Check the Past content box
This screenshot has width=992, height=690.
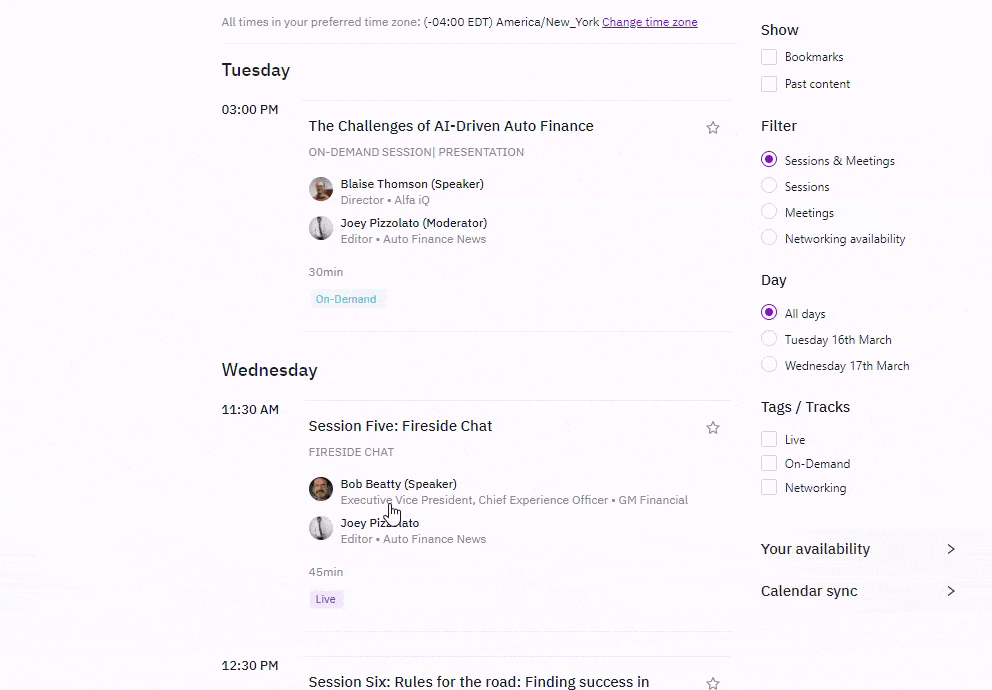click(769, 84)
